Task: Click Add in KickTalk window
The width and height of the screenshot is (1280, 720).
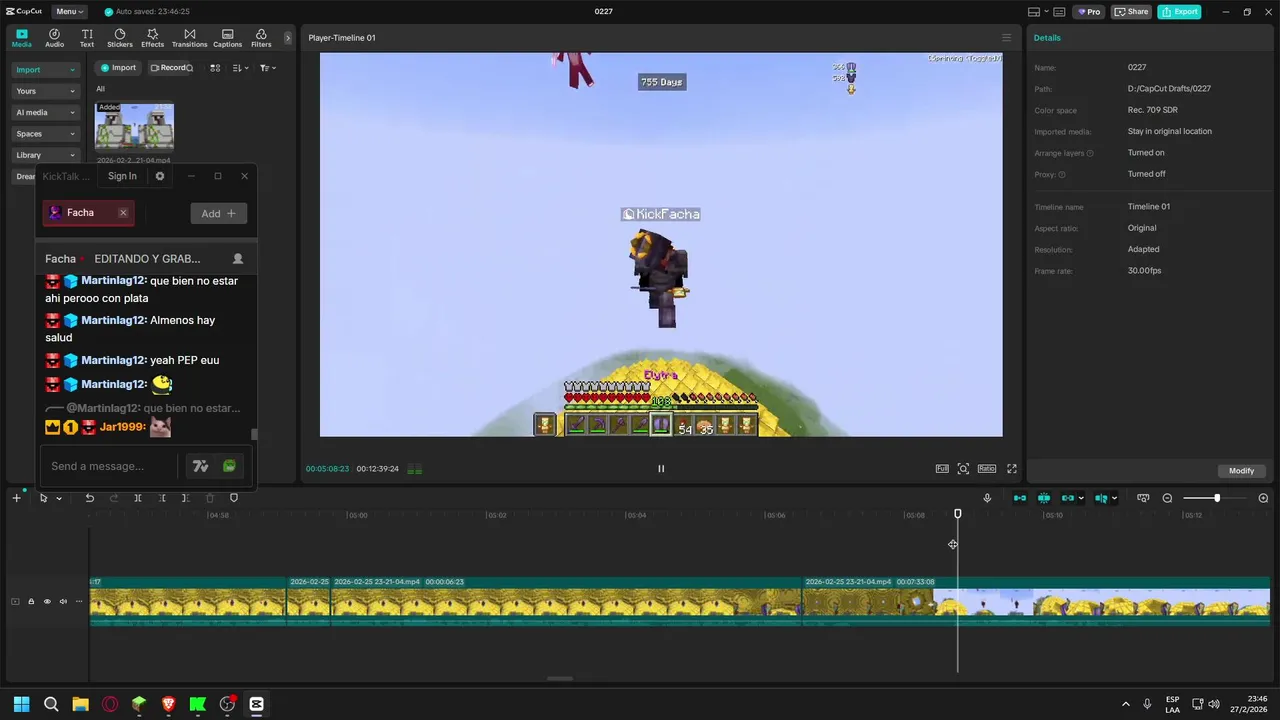Action: tap(219, 213)
